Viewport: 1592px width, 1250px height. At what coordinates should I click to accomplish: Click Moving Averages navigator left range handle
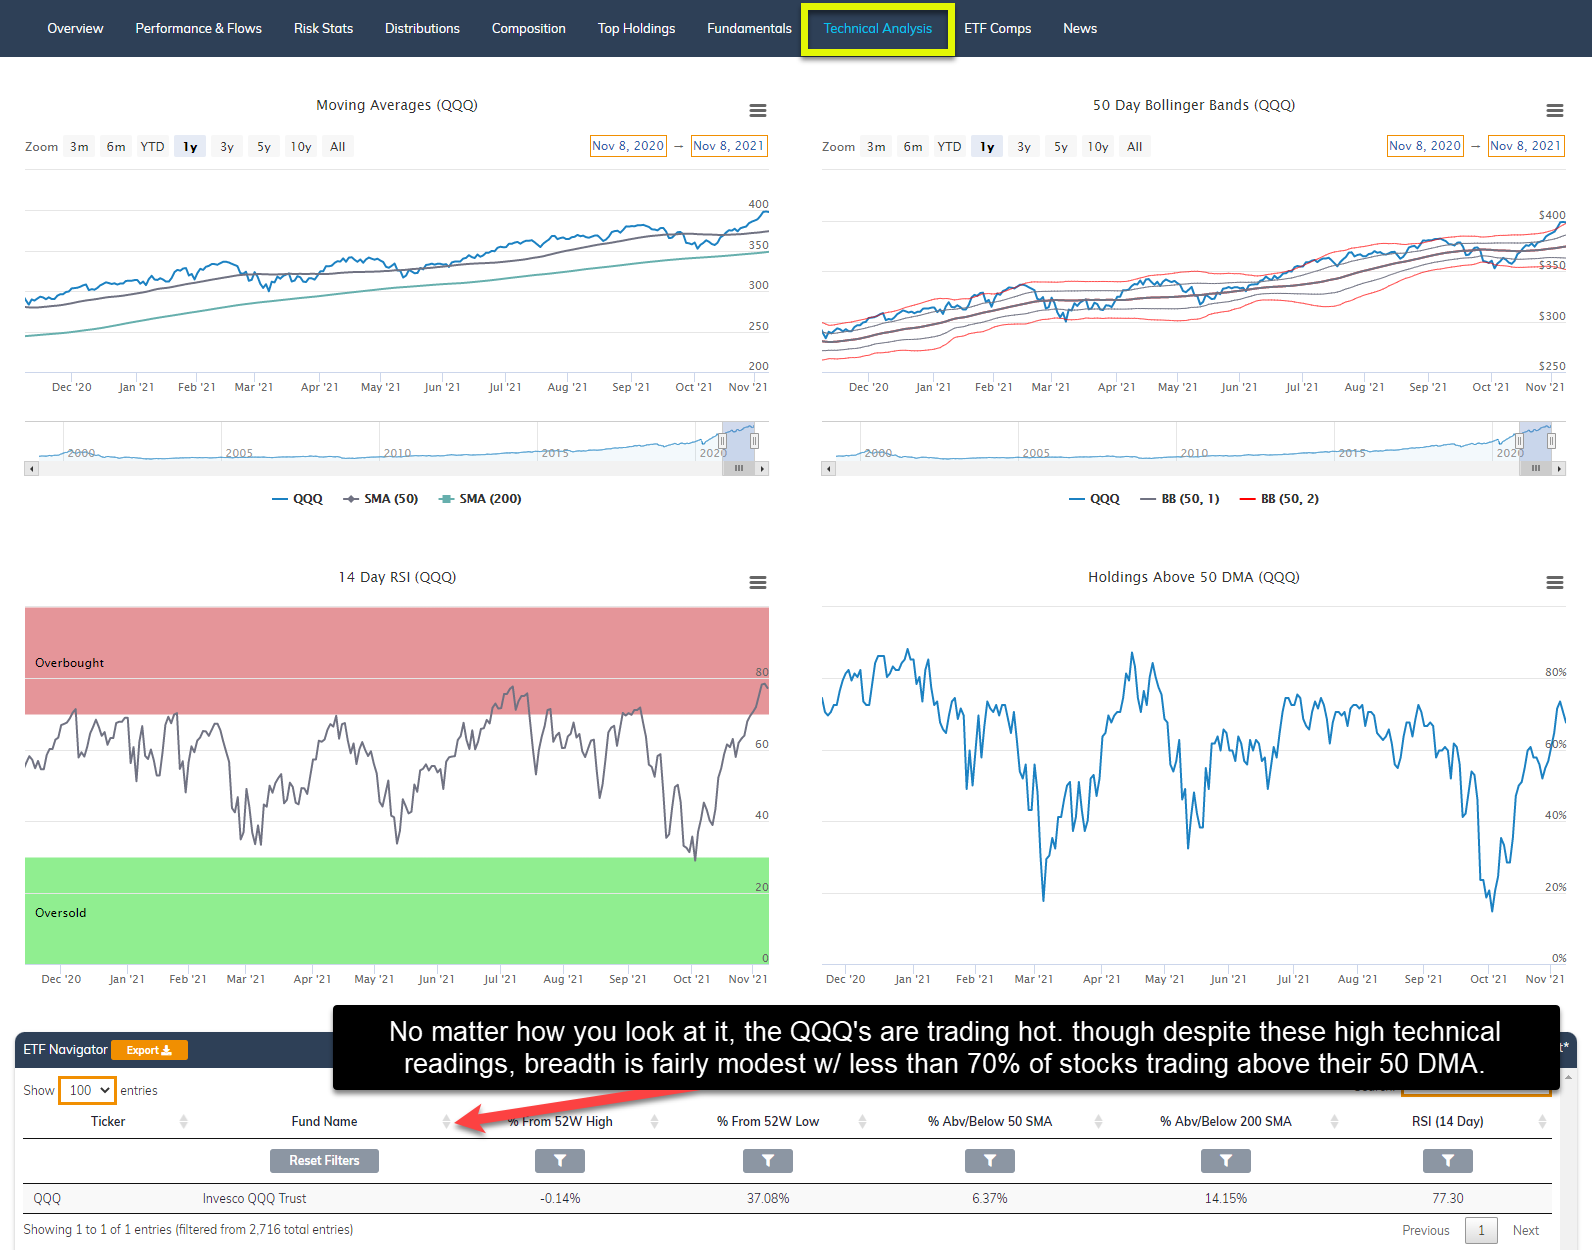coord(723,441)
